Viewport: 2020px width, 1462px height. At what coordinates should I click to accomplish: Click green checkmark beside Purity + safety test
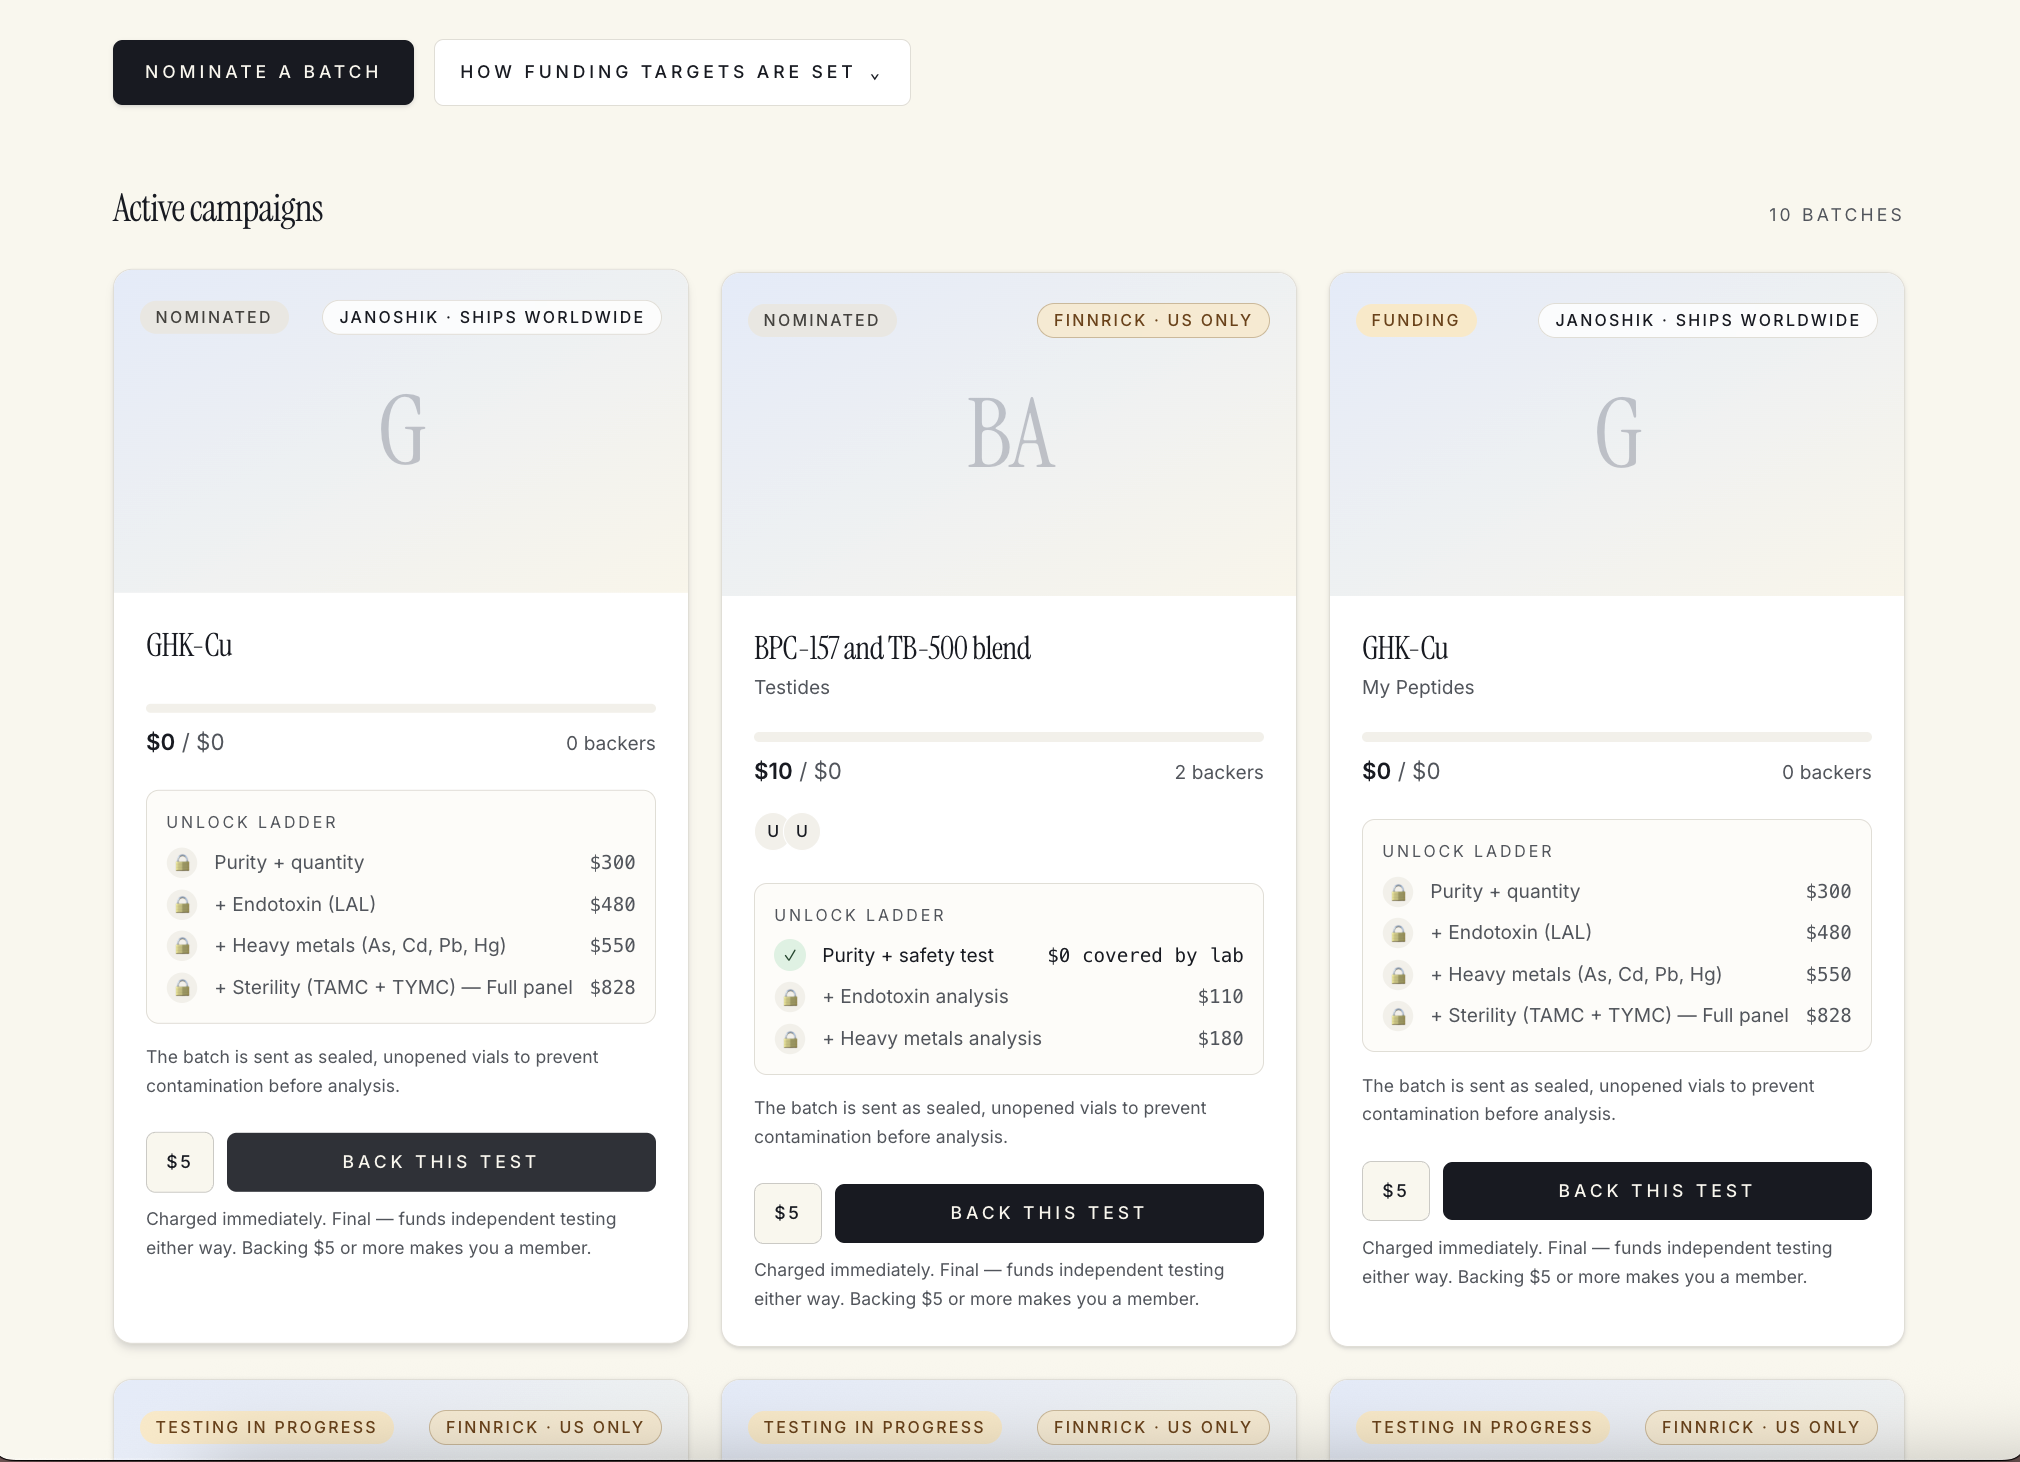point(790,955)
